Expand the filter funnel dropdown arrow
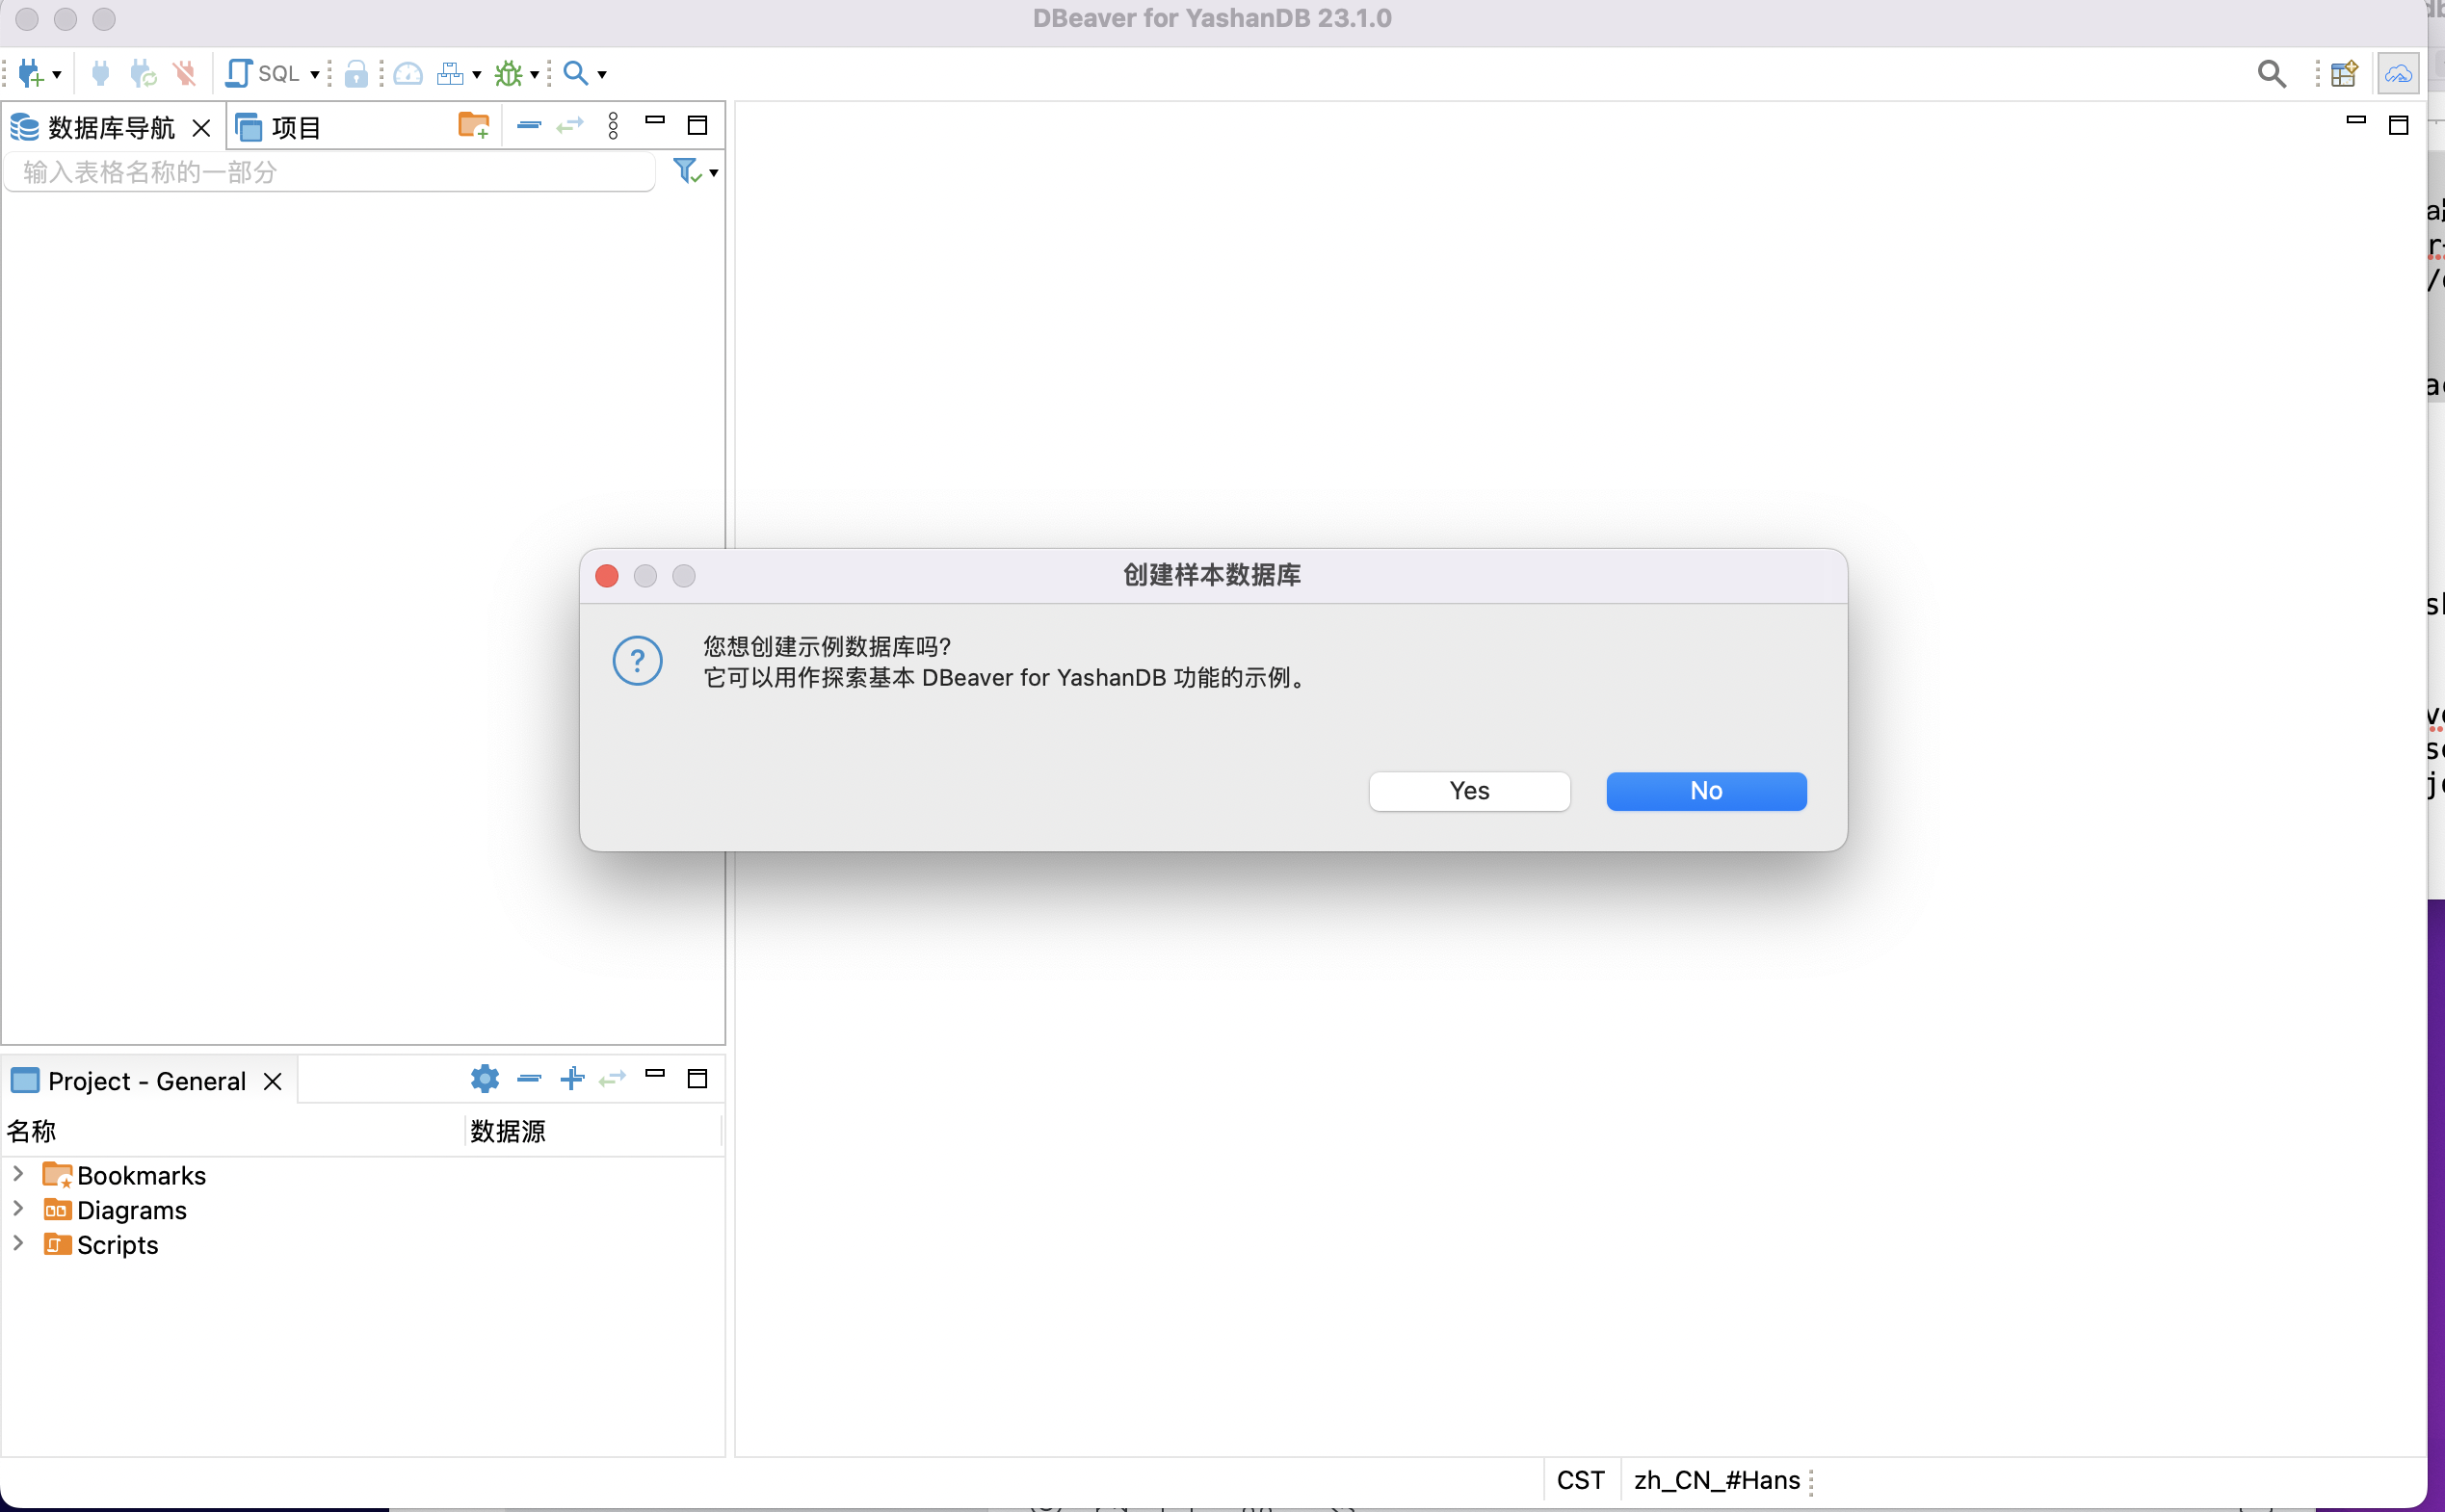The height and width of the screenshot is (1512, 2445). point(714,173)
